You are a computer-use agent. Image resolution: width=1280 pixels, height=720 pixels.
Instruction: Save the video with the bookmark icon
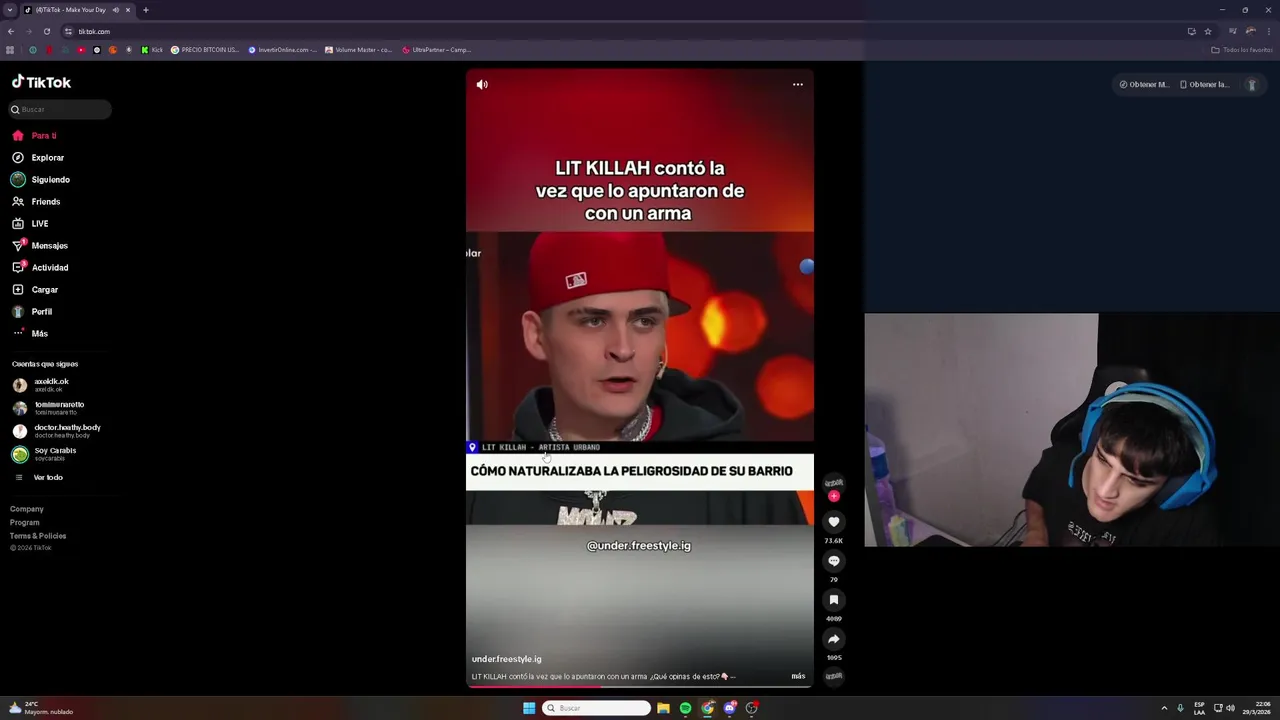[x=833, y=599]
